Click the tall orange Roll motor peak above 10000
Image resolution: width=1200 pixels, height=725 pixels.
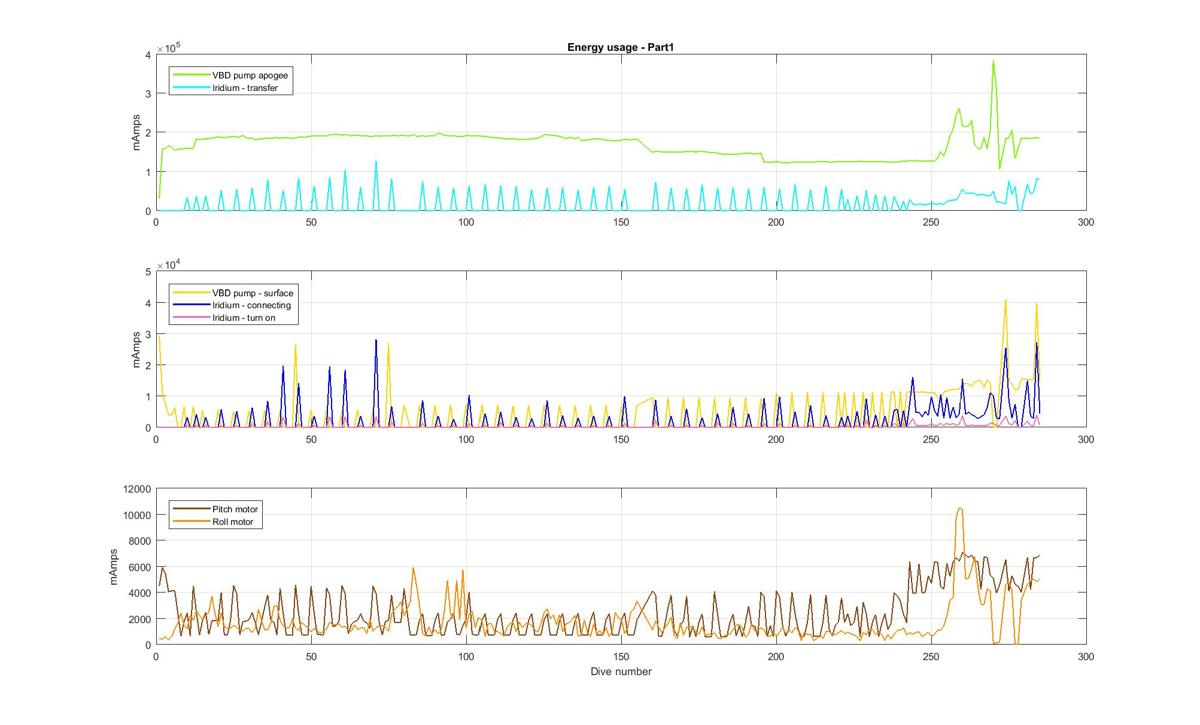click(960, 509)
